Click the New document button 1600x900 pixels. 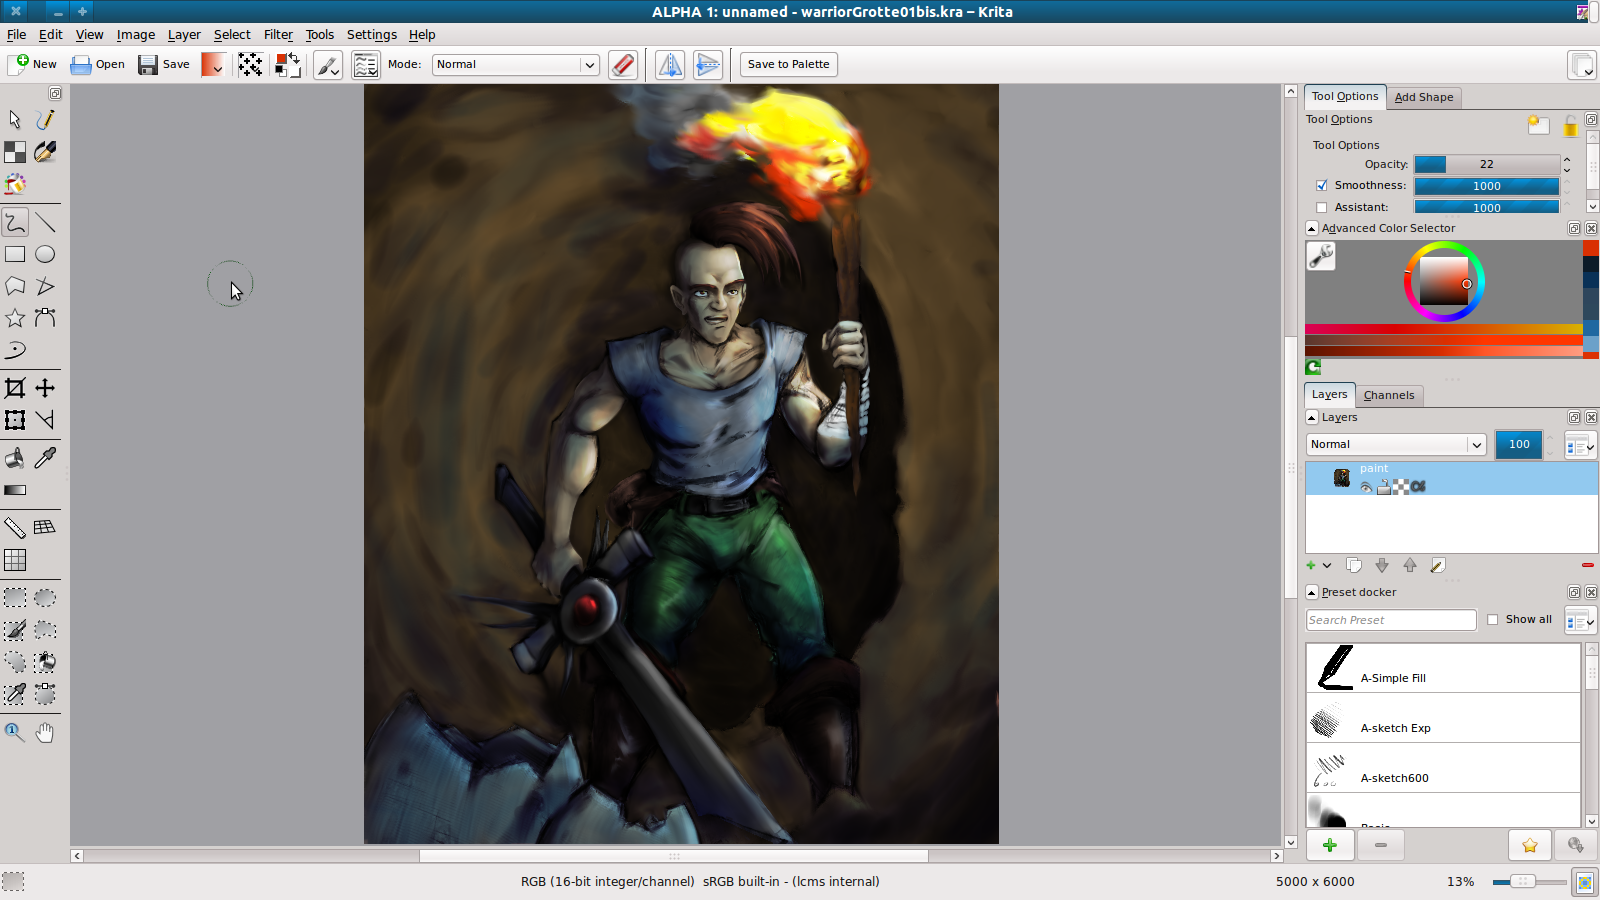coord(33,65)
